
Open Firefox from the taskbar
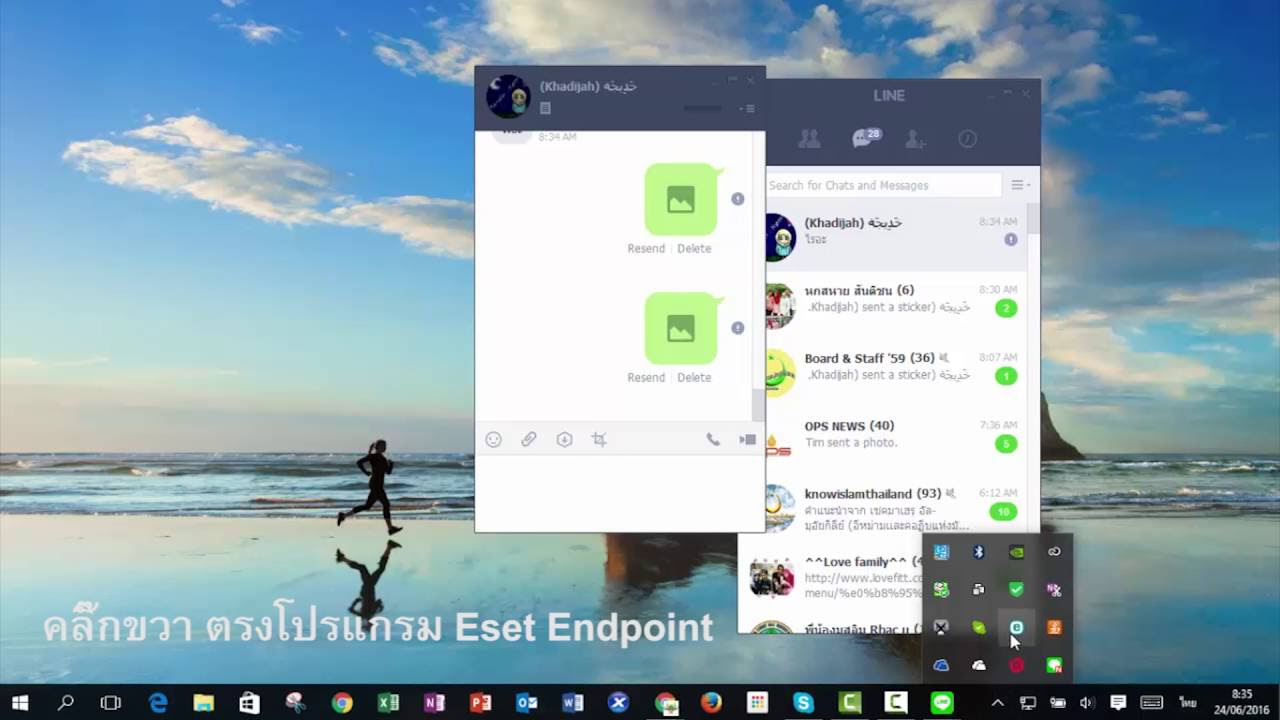pos(711,703)
